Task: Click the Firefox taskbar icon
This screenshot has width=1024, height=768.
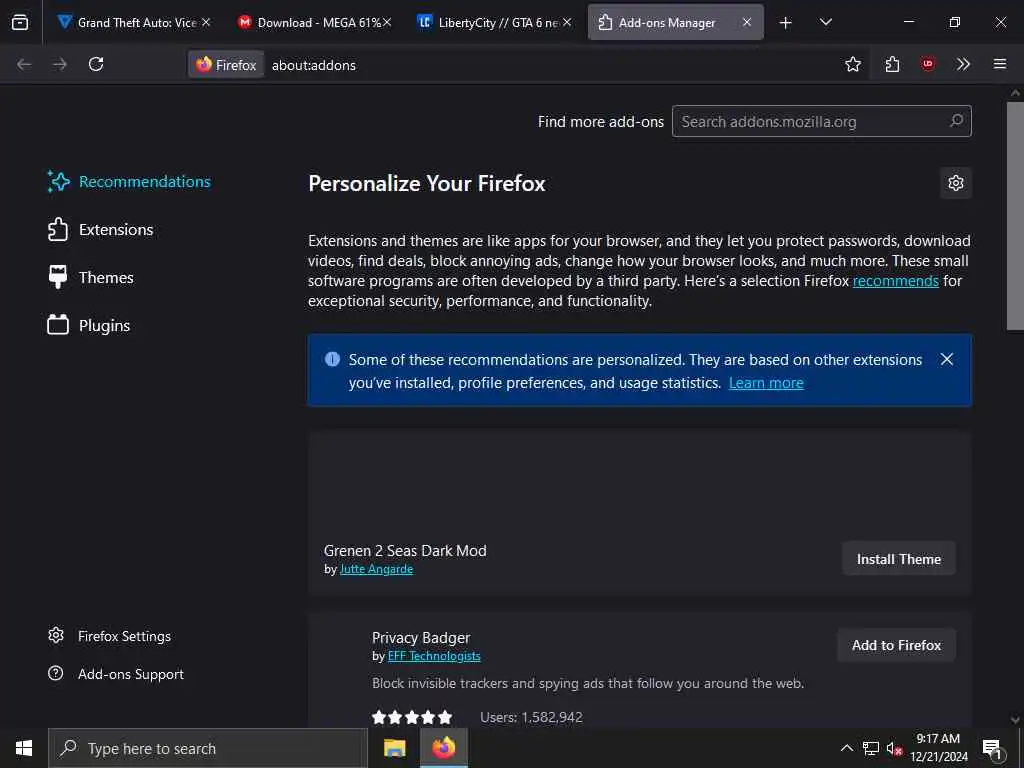Action: point(443,748)
